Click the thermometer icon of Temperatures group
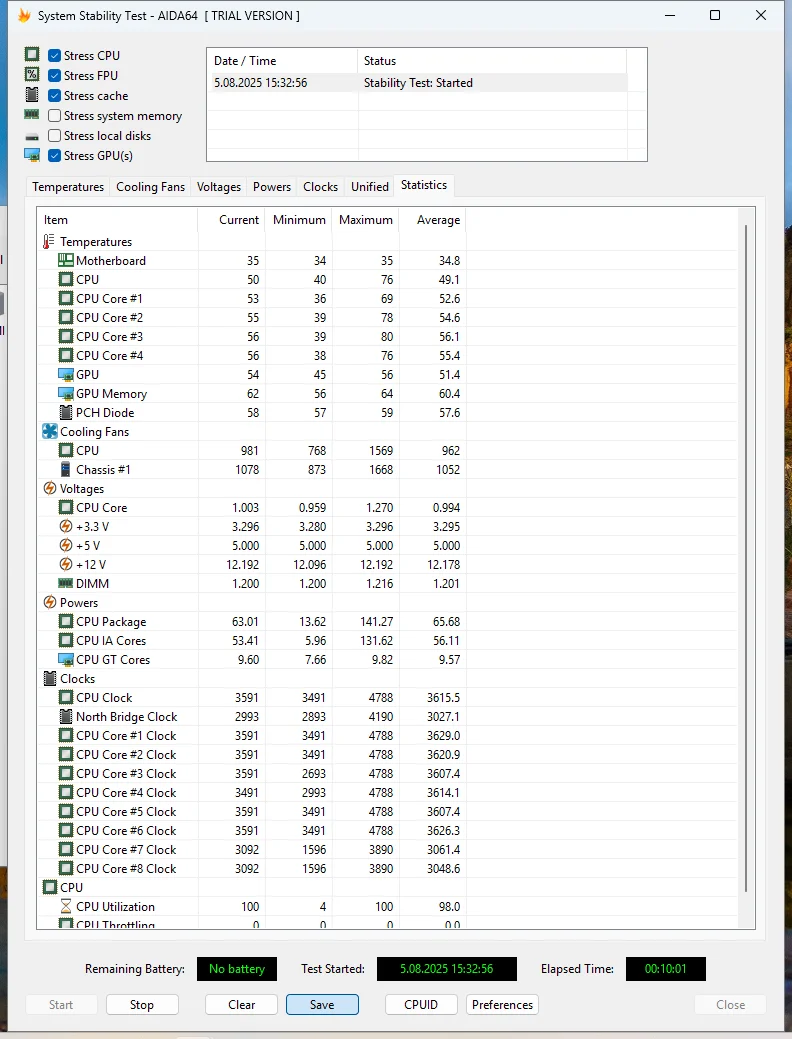The image size is (792, 1039). coord(49,241)
